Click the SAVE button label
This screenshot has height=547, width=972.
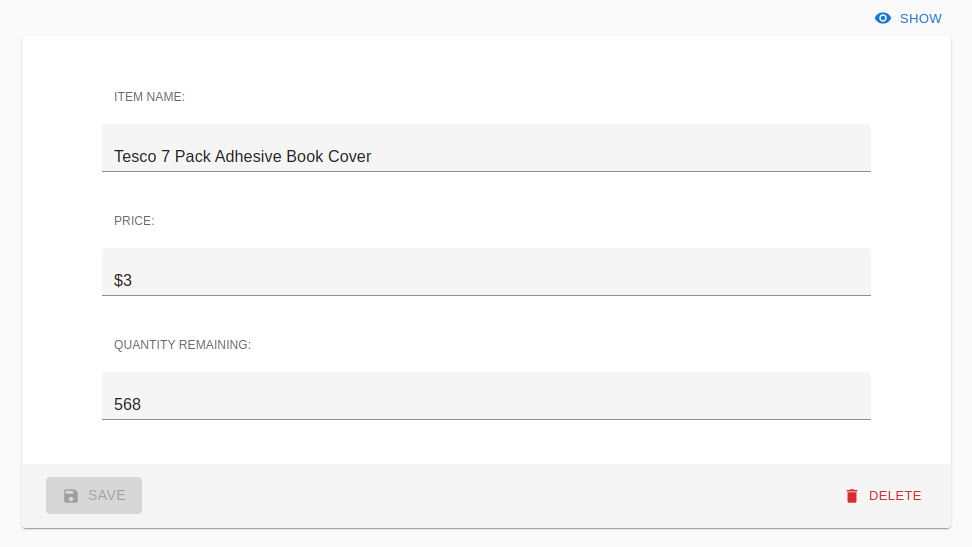[x=107, y=496]
